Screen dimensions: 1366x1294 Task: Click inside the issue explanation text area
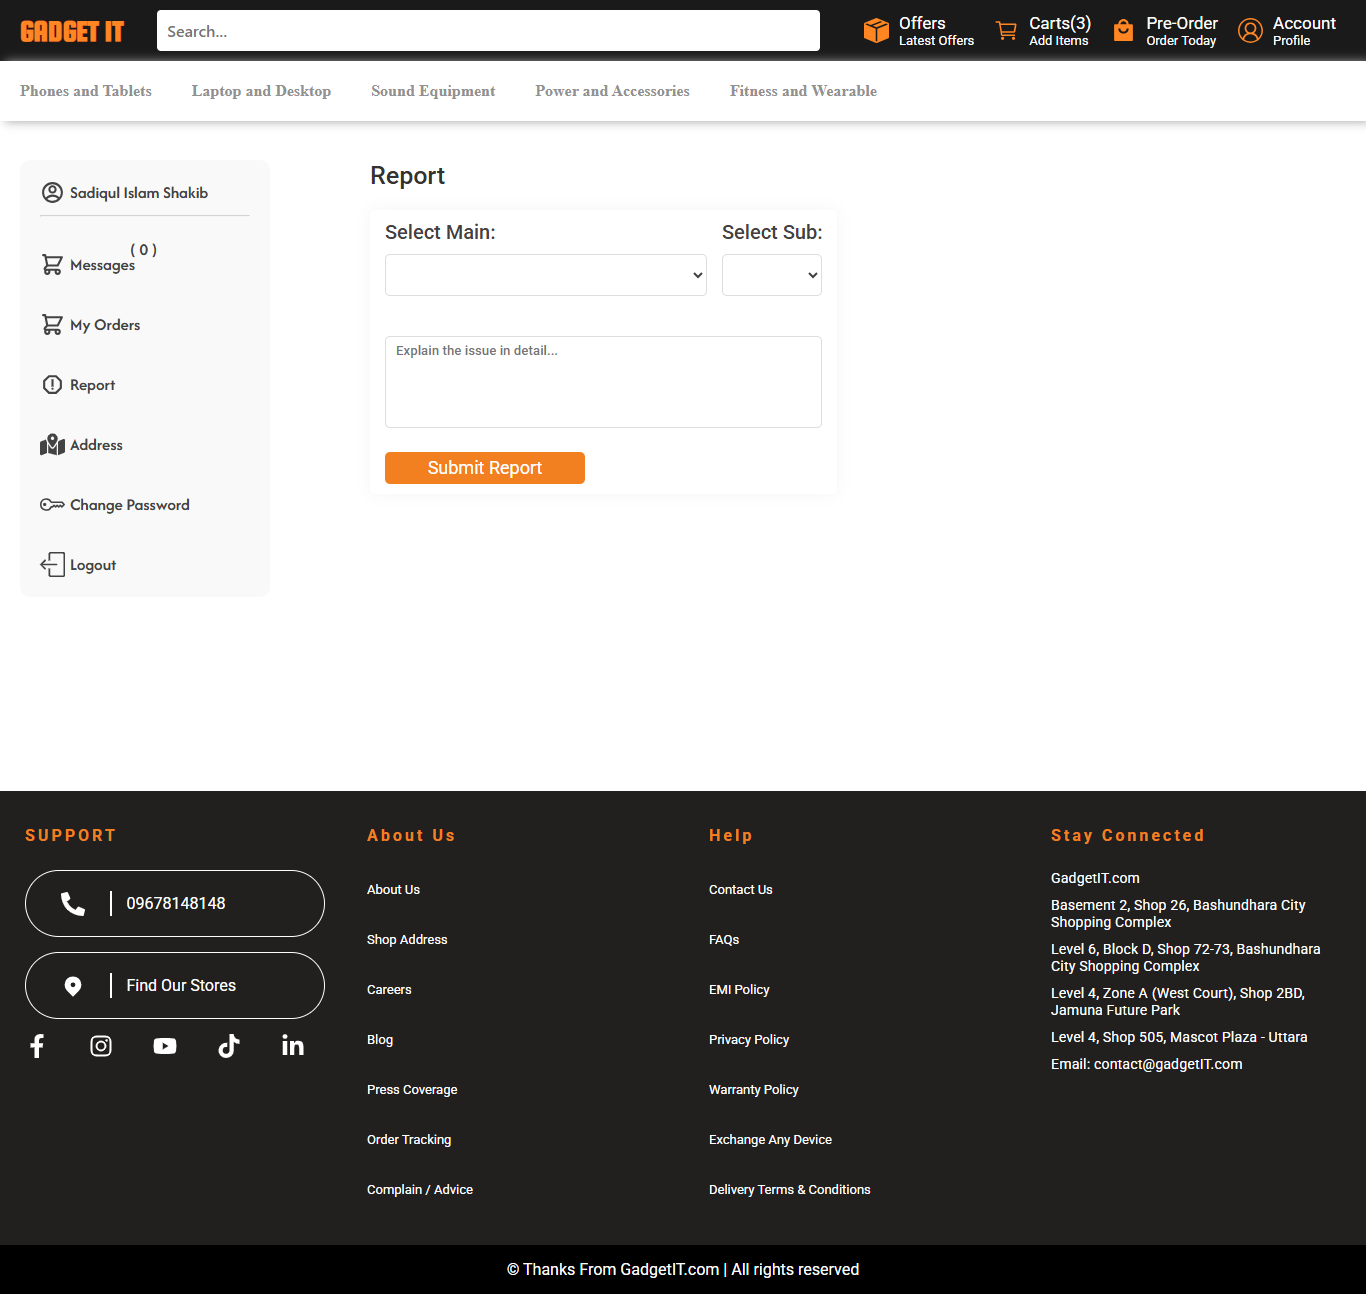[x=602, y=382]
